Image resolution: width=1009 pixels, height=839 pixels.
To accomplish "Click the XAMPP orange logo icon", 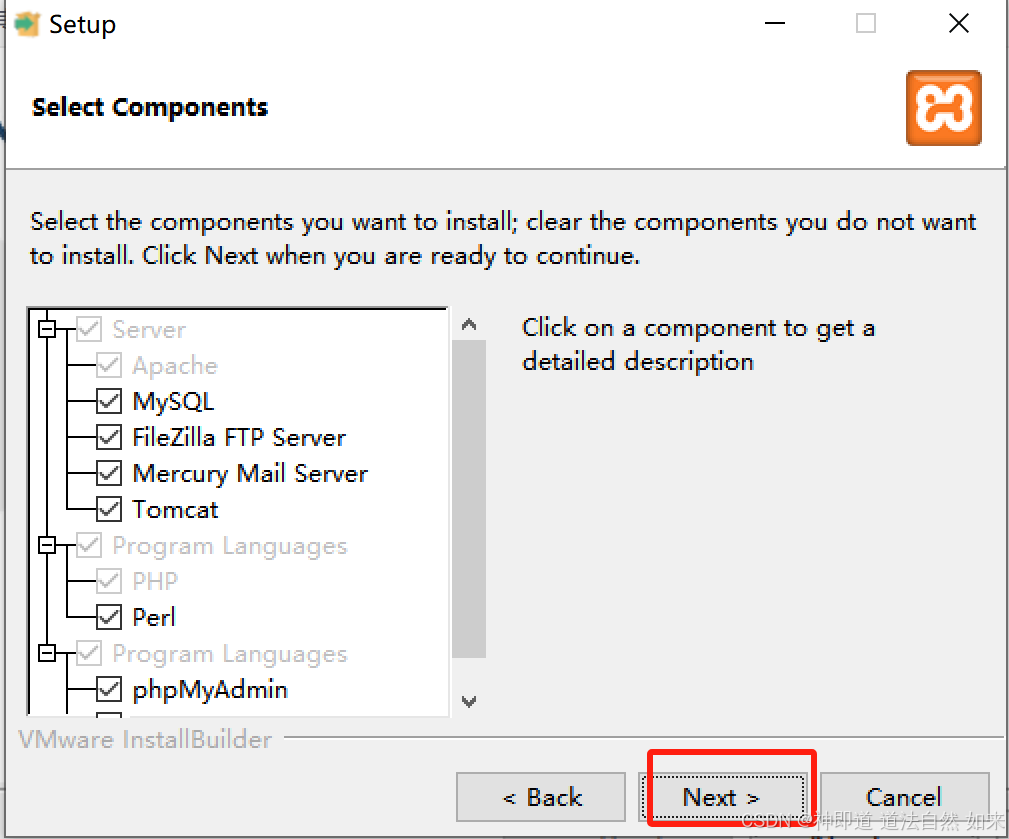I will click(943, 108).
